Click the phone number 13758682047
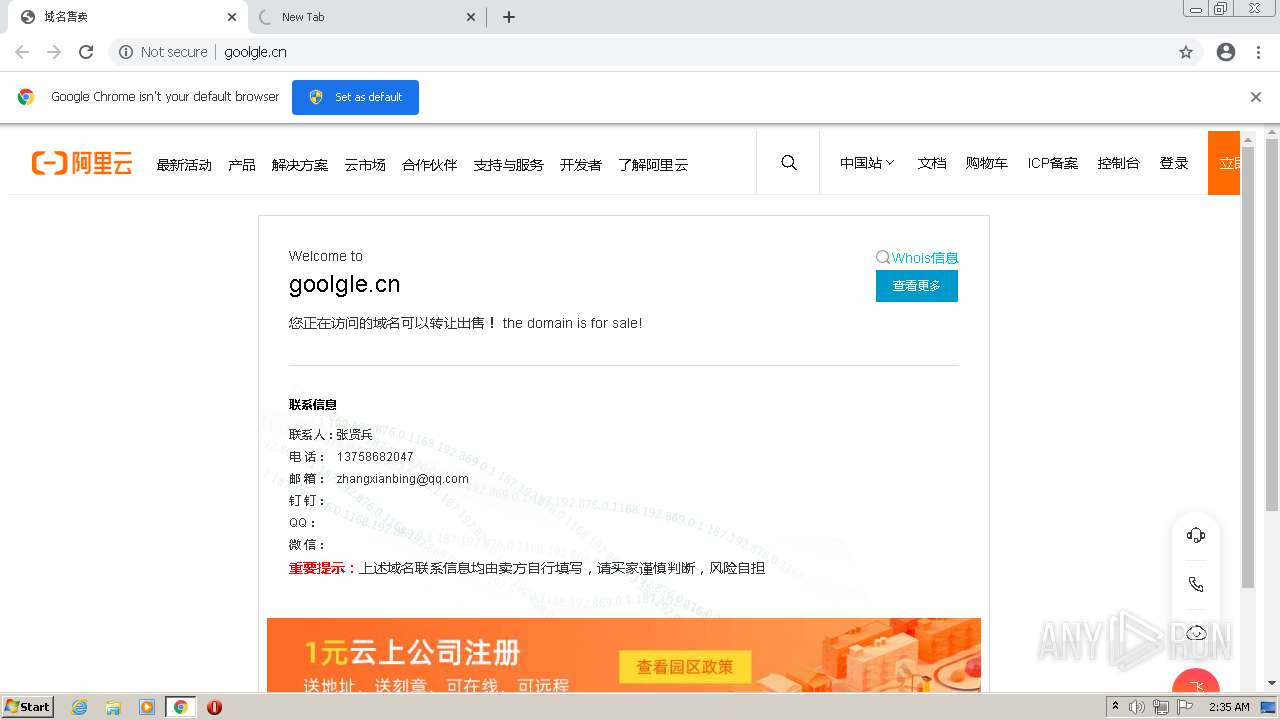 [x=375, y=457]
